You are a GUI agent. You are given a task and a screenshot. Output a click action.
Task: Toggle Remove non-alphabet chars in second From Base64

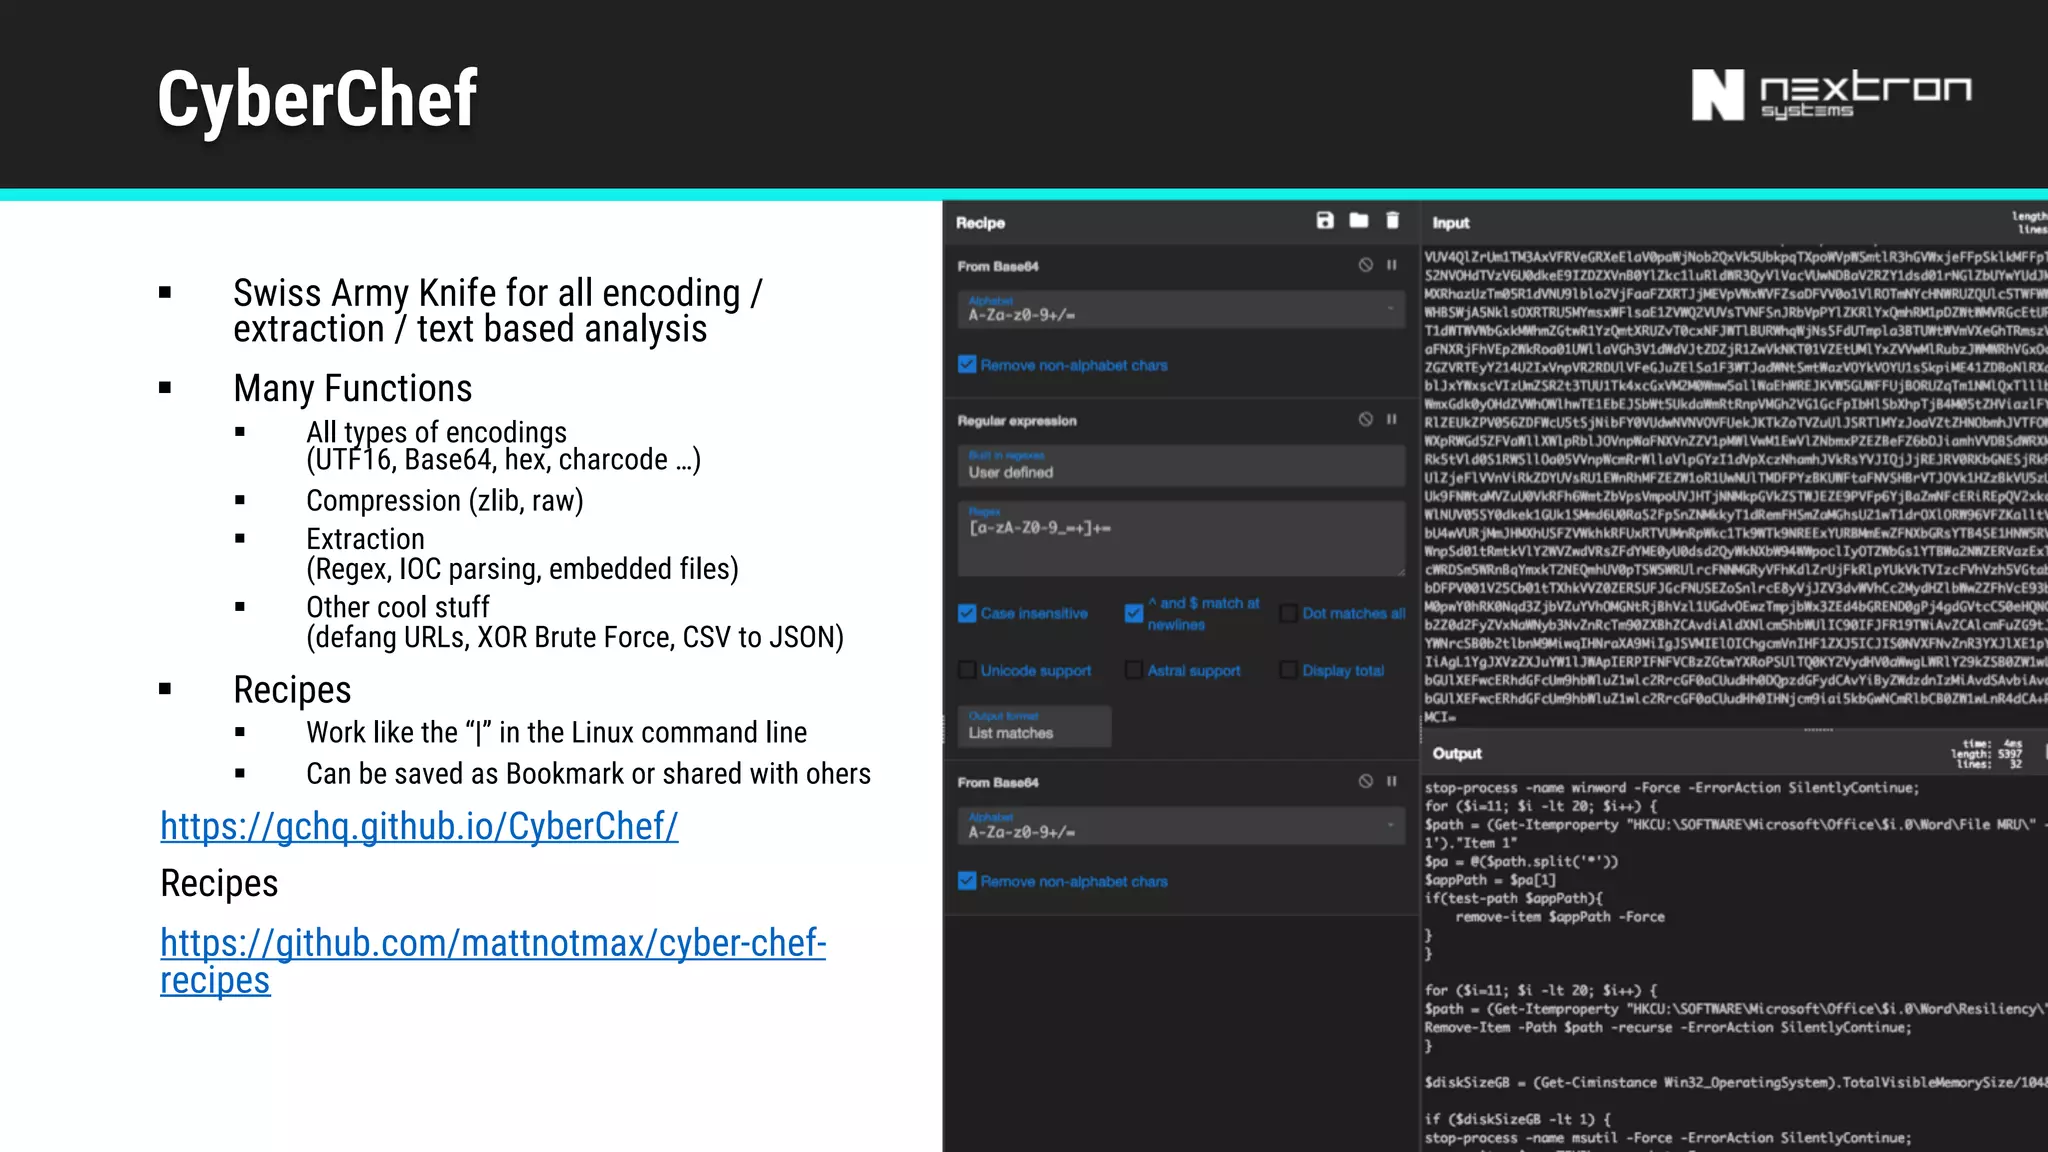[x=967, y=881]
